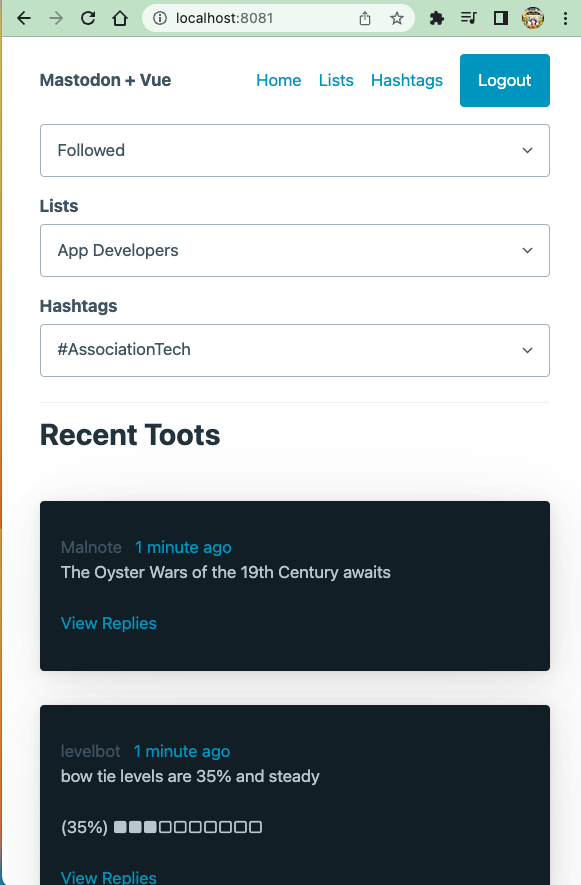Image resolution: width=581 pixels, height=885 pixels.
Task: Bookmark the page with the star icon
Action: [396, 17]
